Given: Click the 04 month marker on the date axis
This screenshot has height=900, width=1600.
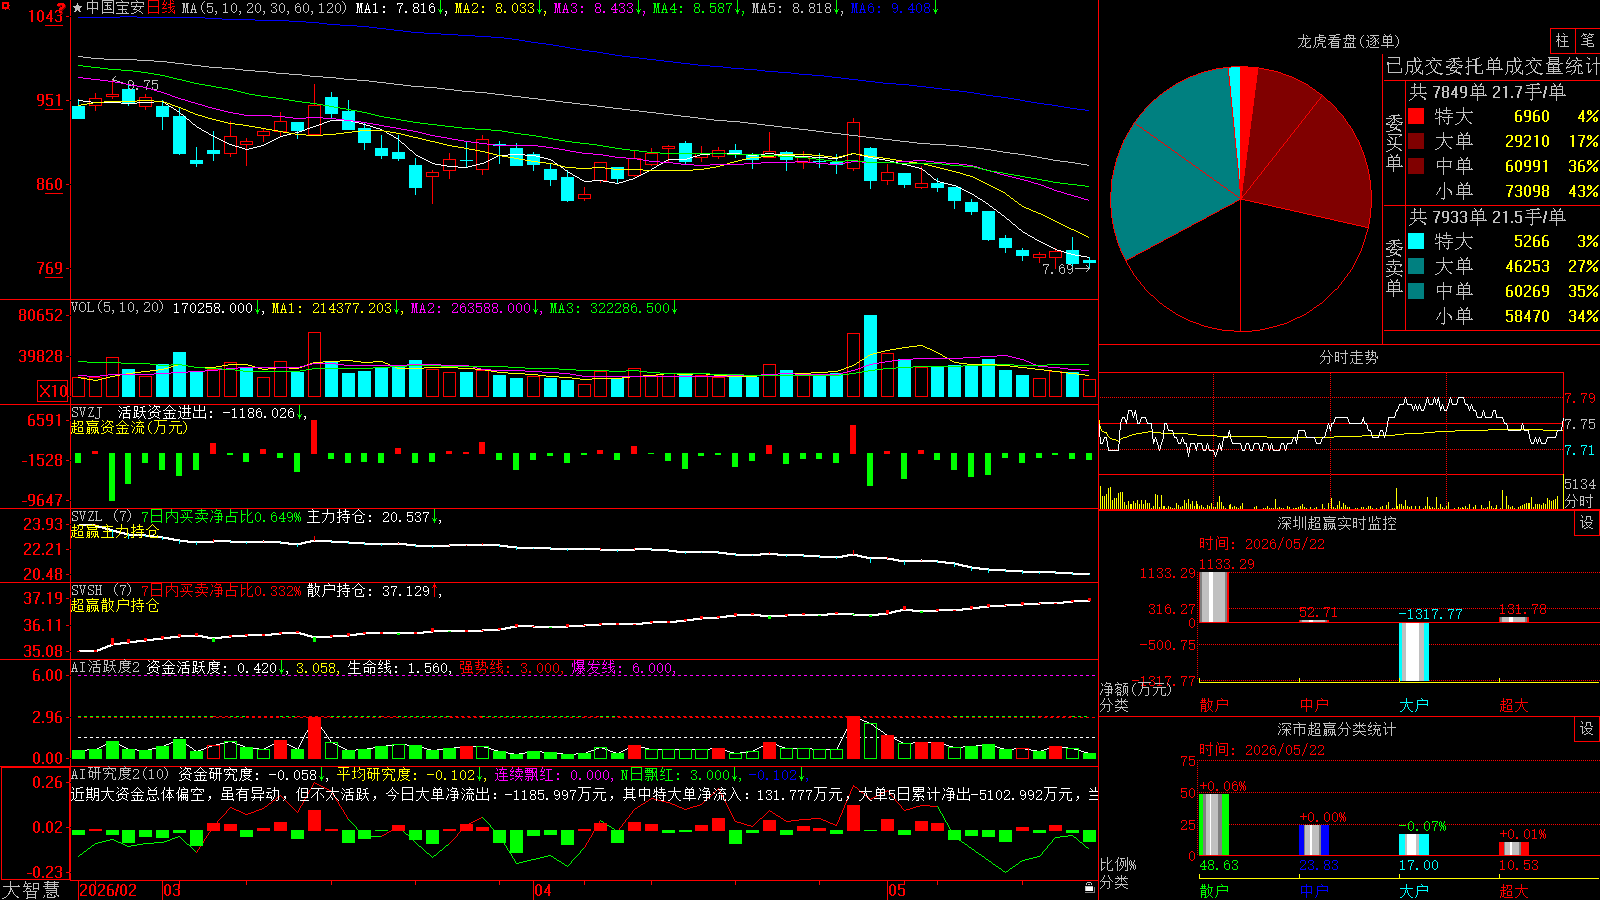Looking at the screenshot, I should (x=543, y=890).
